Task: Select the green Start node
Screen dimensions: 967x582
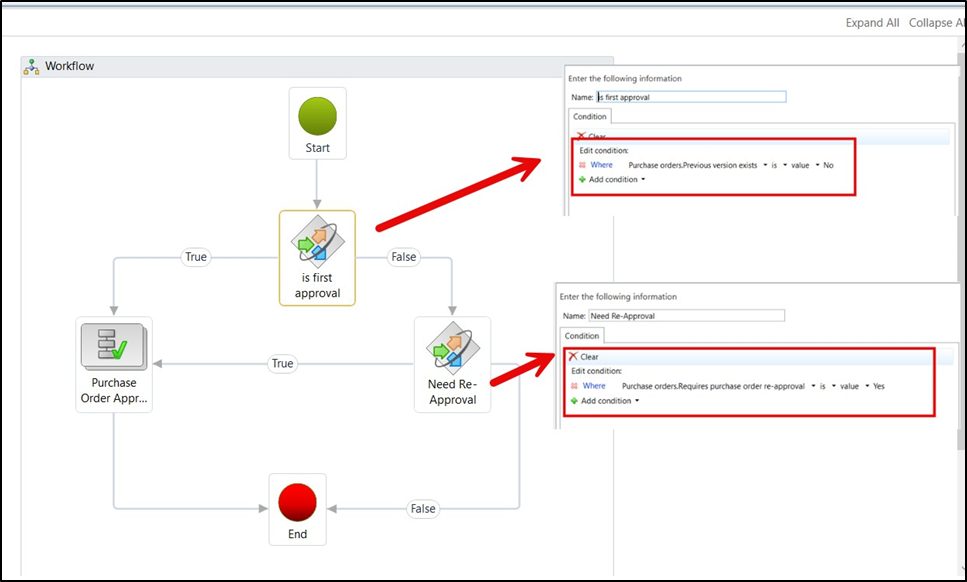Action: tap(317, 118)
